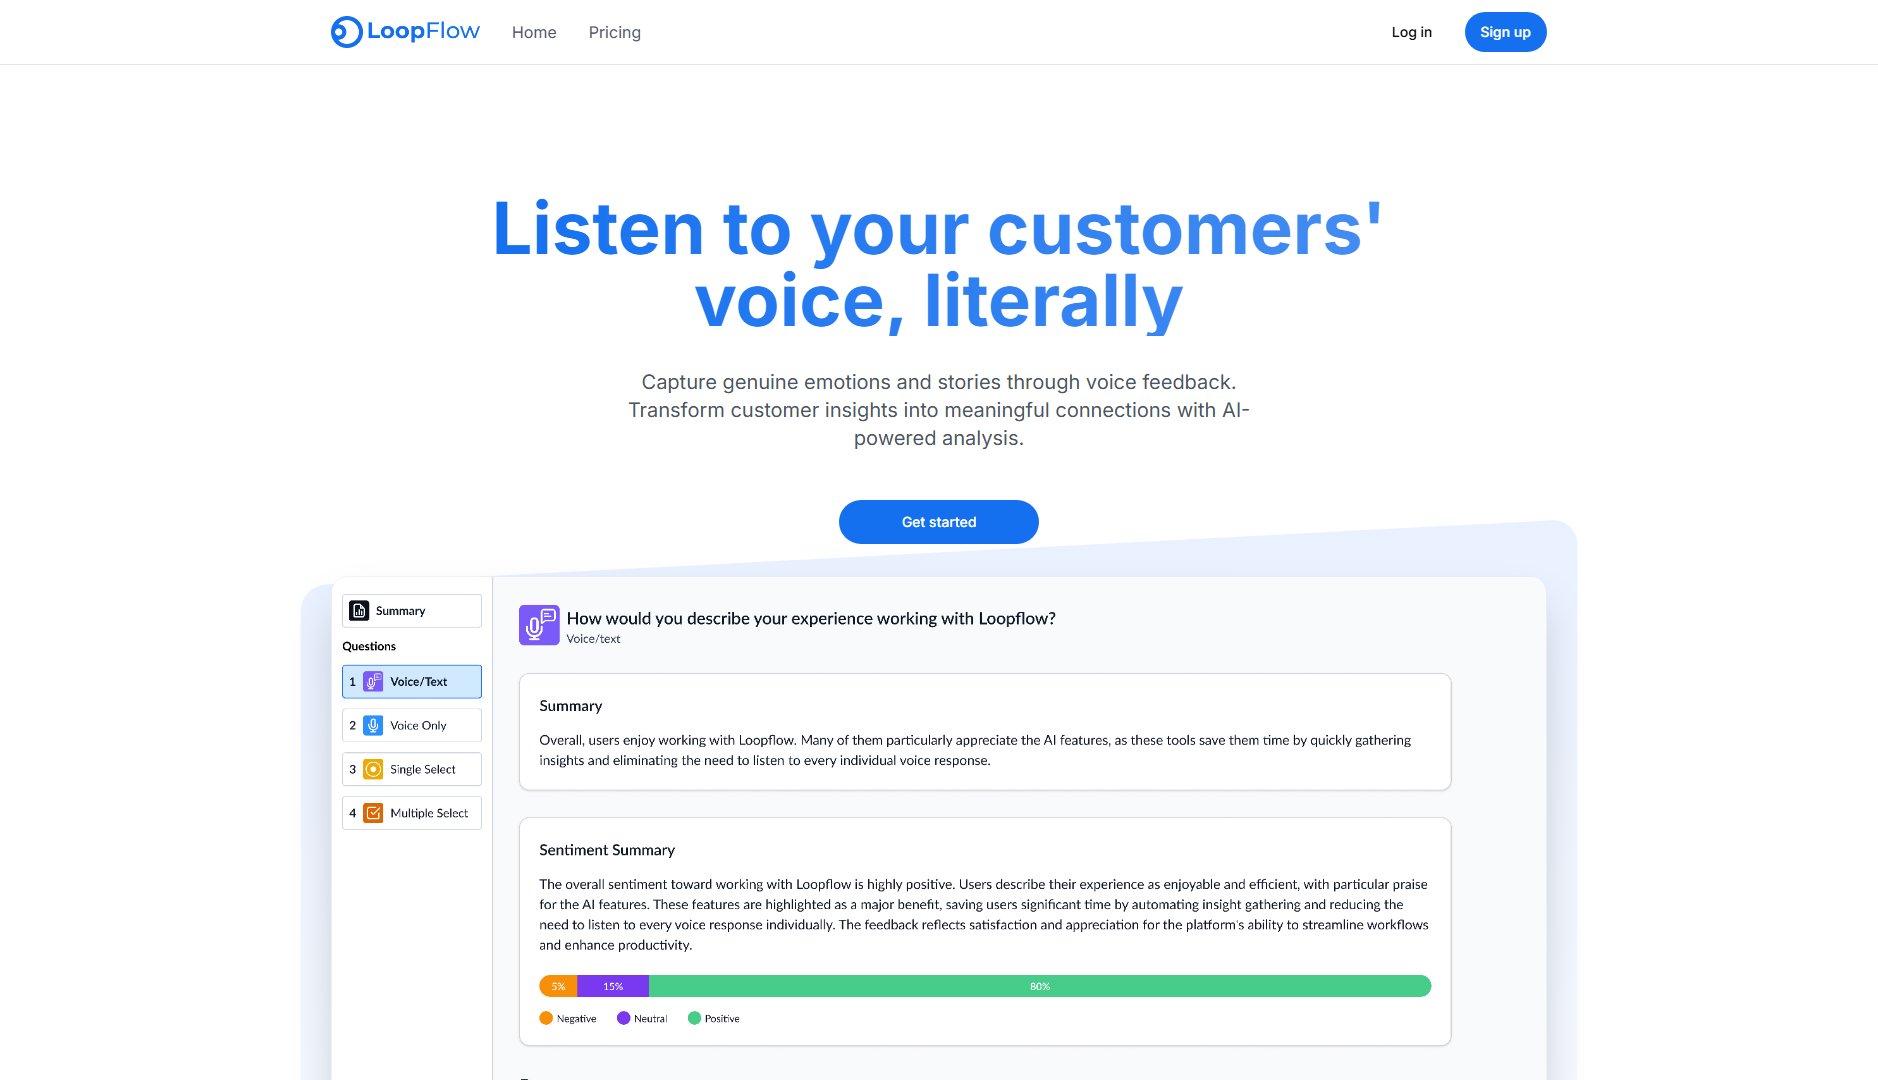
Task: Open the Pricing page
Action: 614,32
